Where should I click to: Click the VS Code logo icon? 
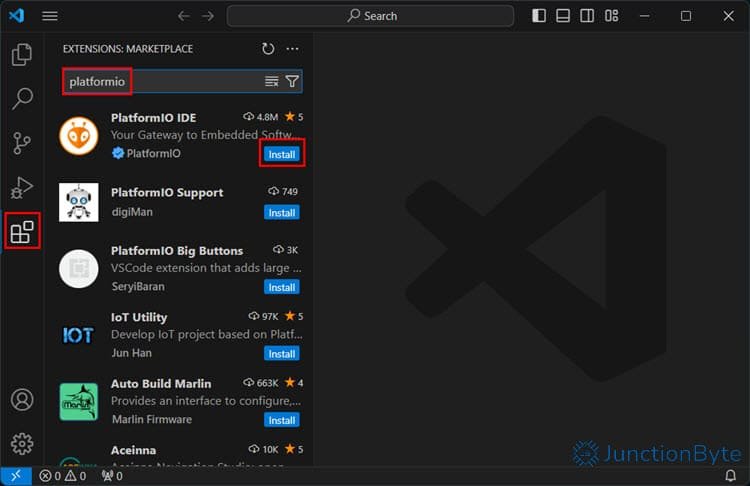[x=16, y=16]
